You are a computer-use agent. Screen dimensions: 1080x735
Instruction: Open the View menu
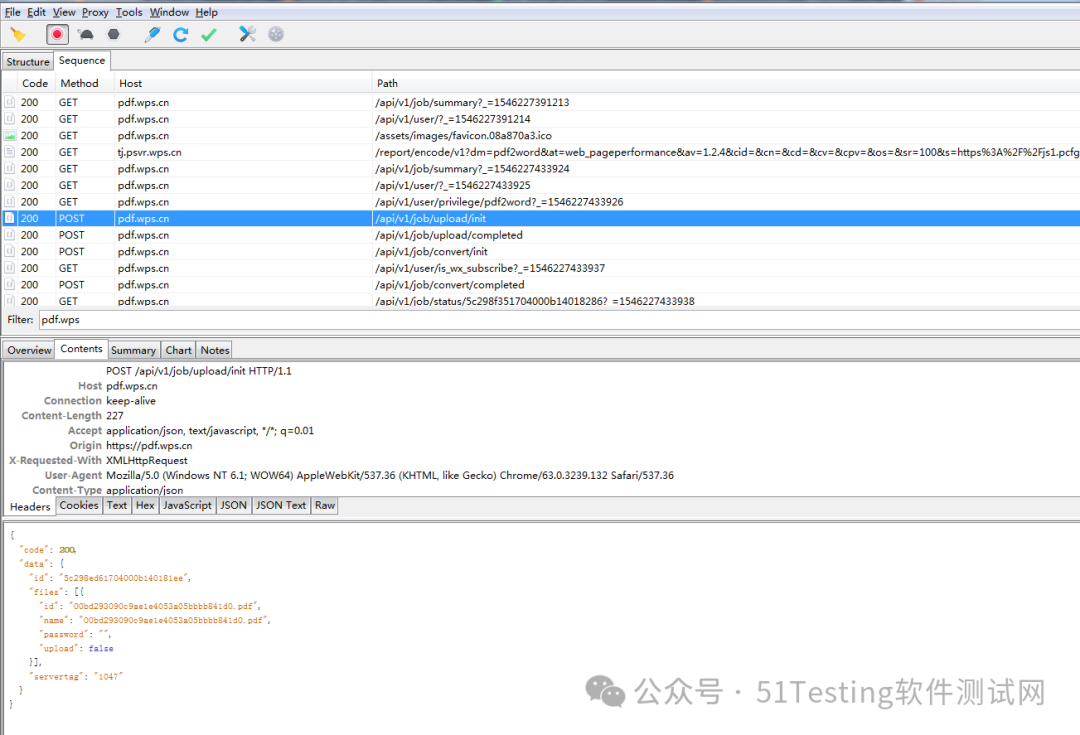pos(64,12)
